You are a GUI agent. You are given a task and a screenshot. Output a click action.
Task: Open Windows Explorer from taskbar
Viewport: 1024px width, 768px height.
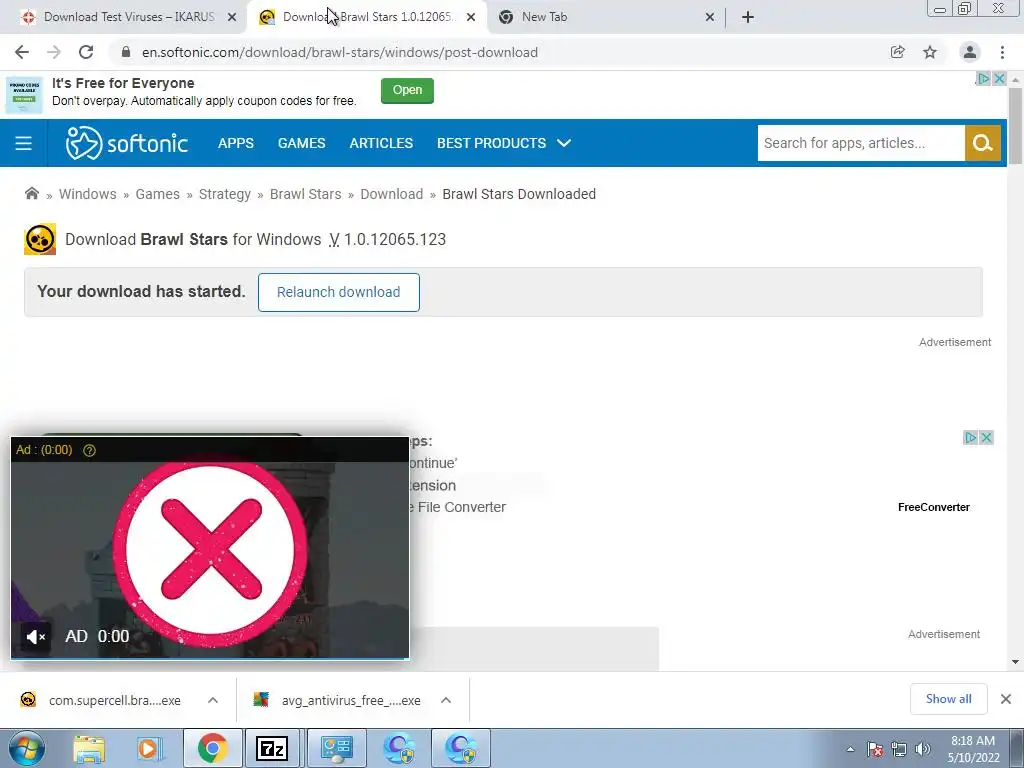pos(89,748)
